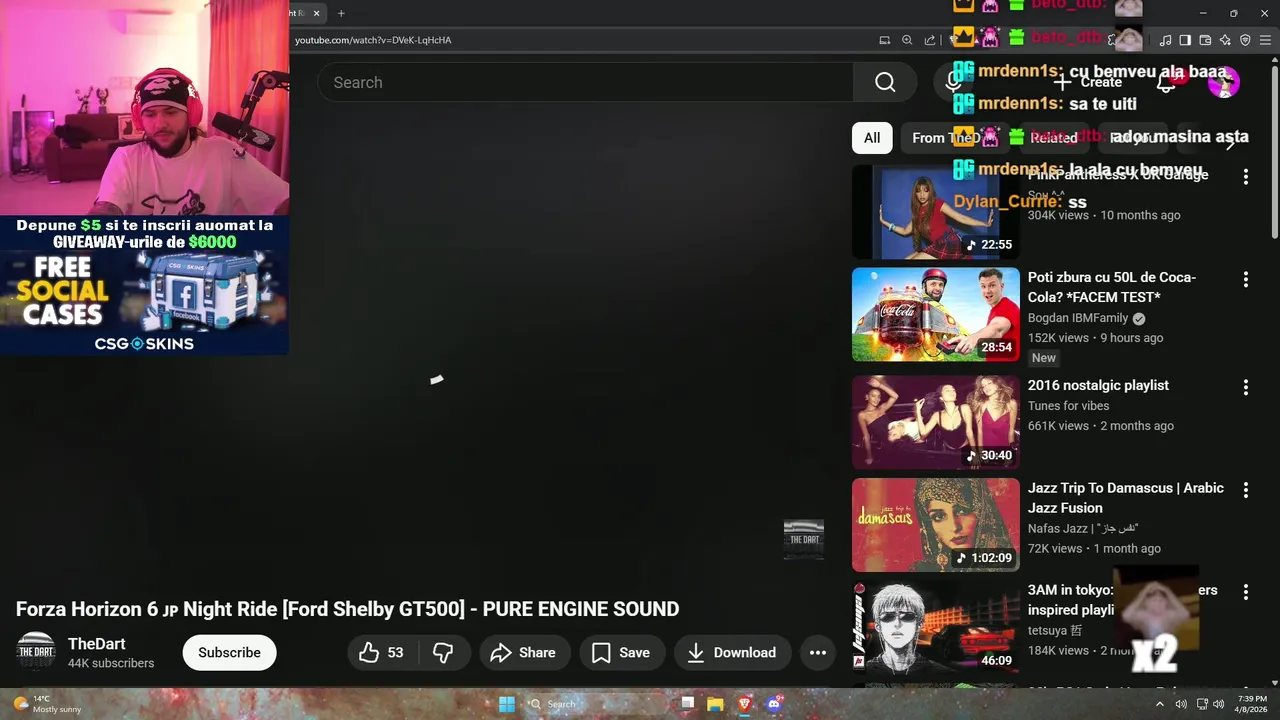This screenshot has height=720, width=1280.
Task: Open the browser hamburger menu
Action: tap(1265, 40)
